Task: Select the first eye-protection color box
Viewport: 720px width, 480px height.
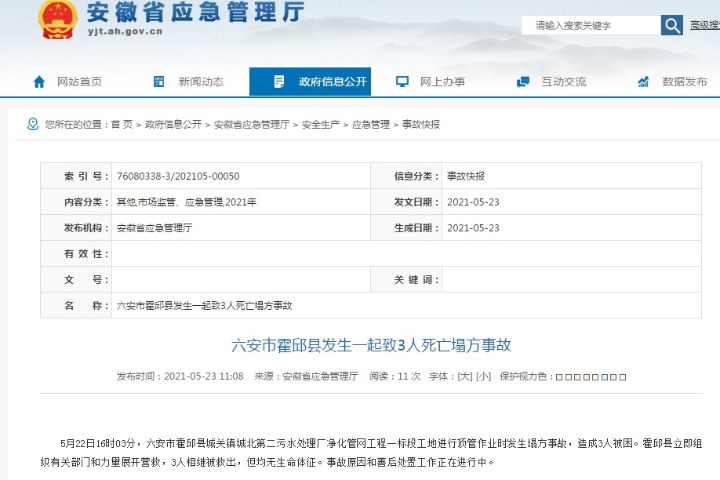Action: coord(558,377)
